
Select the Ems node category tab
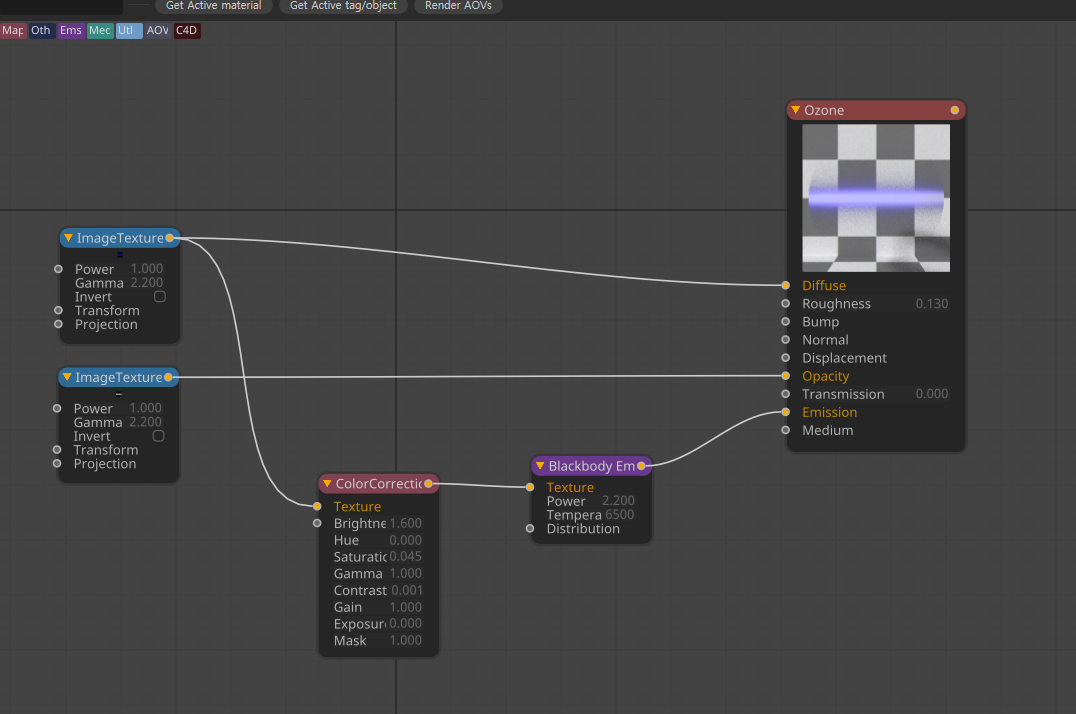(x=71, y=31)
